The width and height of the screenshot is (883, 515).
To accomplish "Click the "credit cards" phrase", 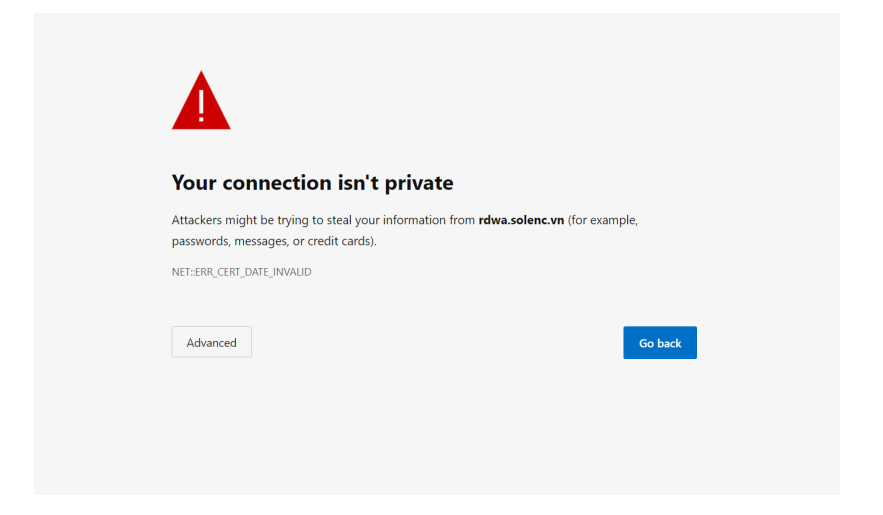I will [340, 242].
